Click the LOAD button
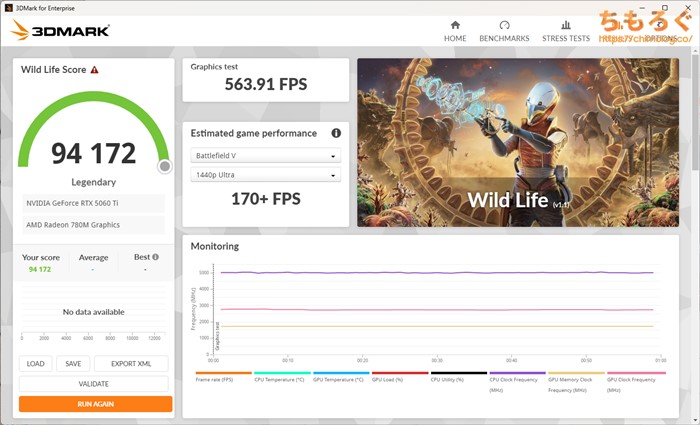700x425 pixels. [35, 363]
